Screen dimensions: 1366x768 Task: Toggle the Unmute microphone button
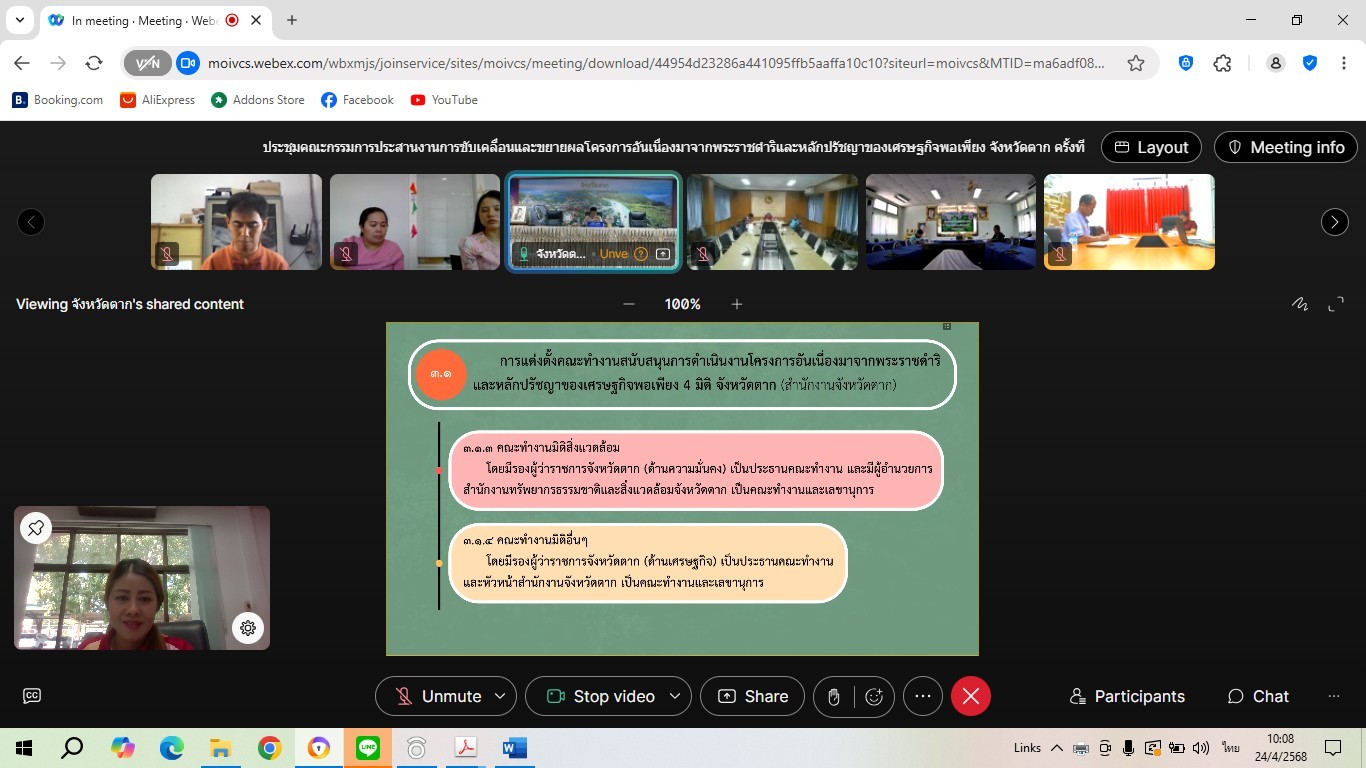pos(437,696)
